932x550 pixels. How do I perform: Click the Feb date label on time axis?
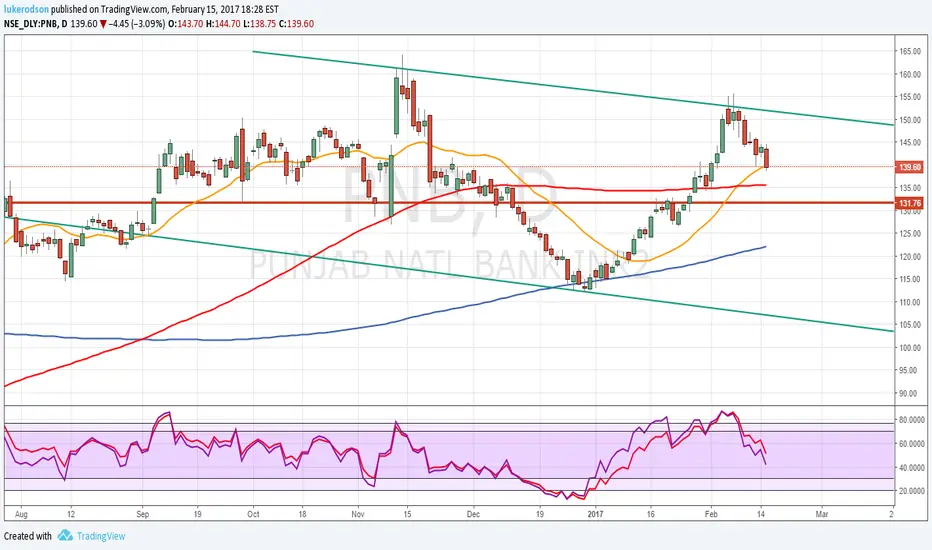711,514
